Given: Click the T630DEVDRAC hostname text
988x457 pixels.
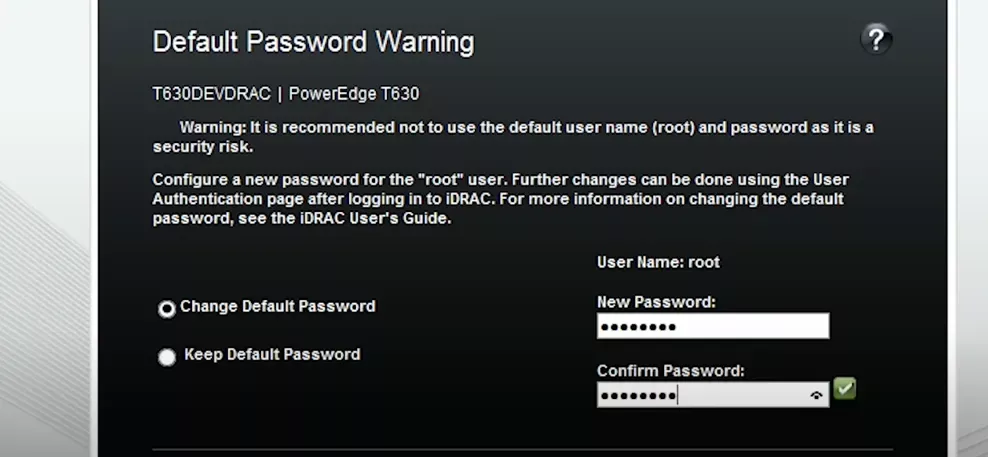Looking at the screenshot, I should click(x=210, y=95).
